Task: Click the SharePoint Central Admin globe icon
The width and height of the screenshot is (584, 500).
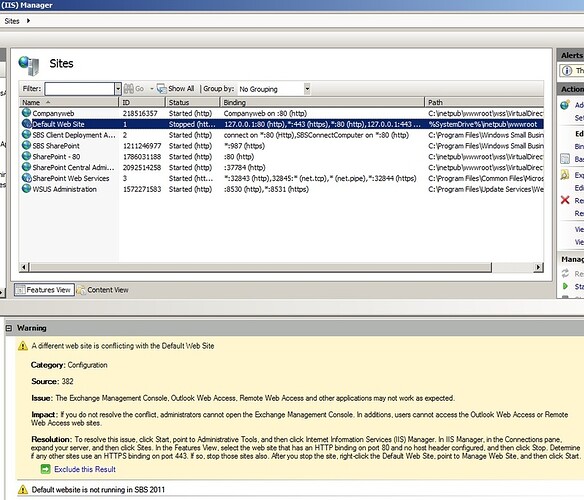Action: [x=26, y=167]
